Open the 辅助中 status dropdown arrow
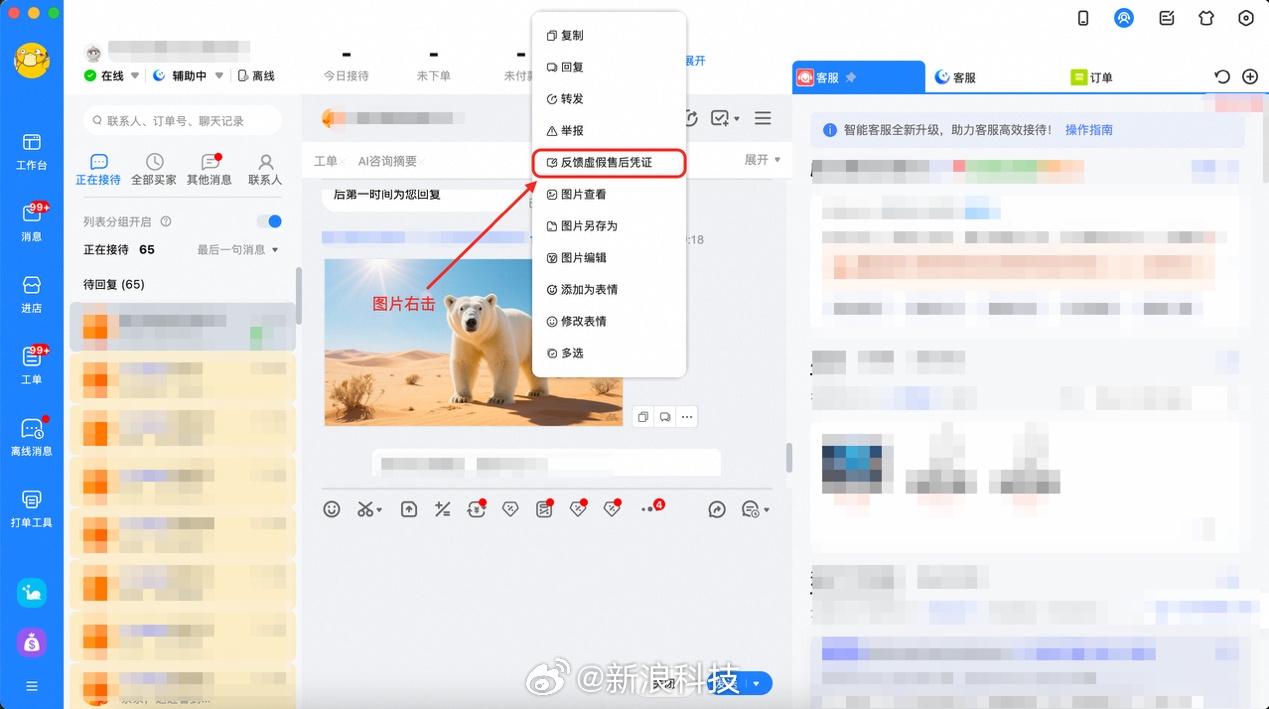This screenshot has width=1269, height=709. coord(219,76)
